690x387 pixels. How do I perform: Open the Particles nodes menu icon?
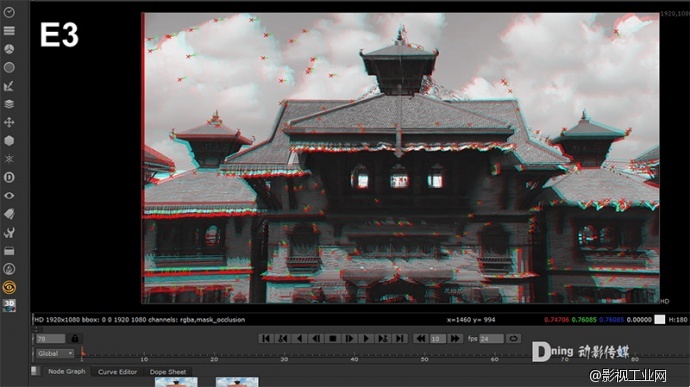click(x=9, y=159)
